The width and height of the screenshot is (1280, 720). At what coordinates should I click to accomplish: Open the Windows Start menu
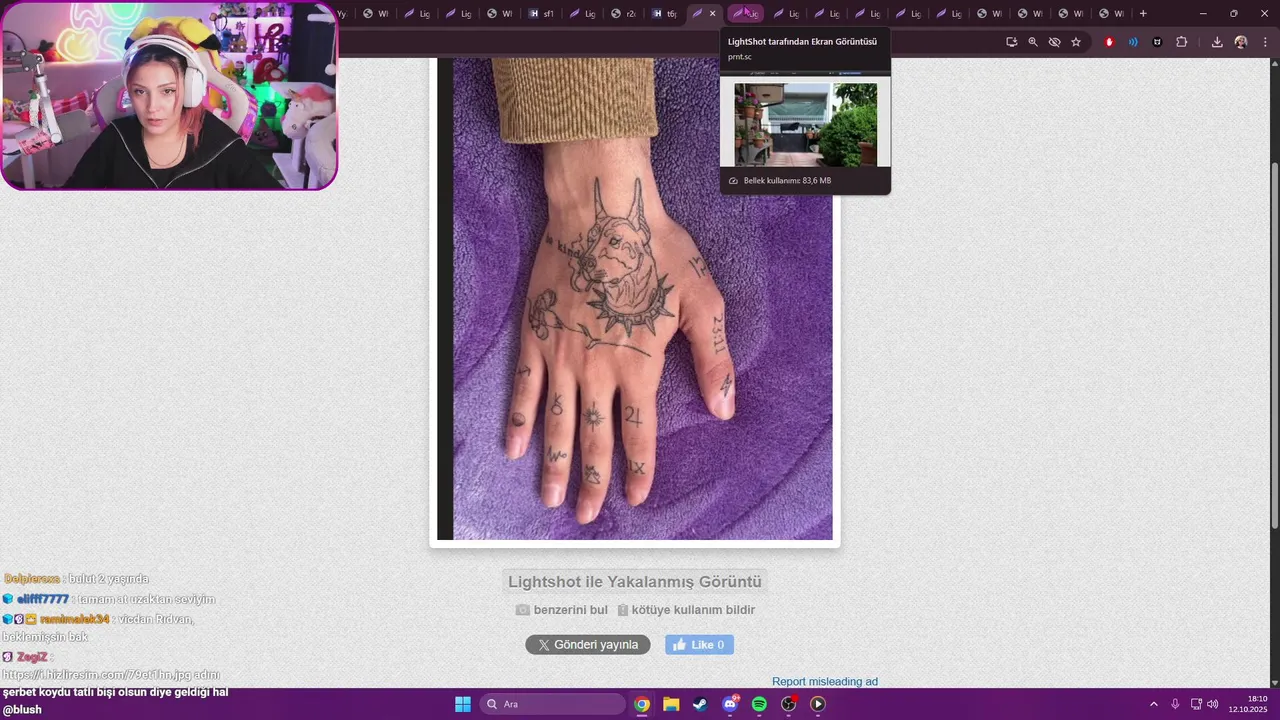(463, 704)
